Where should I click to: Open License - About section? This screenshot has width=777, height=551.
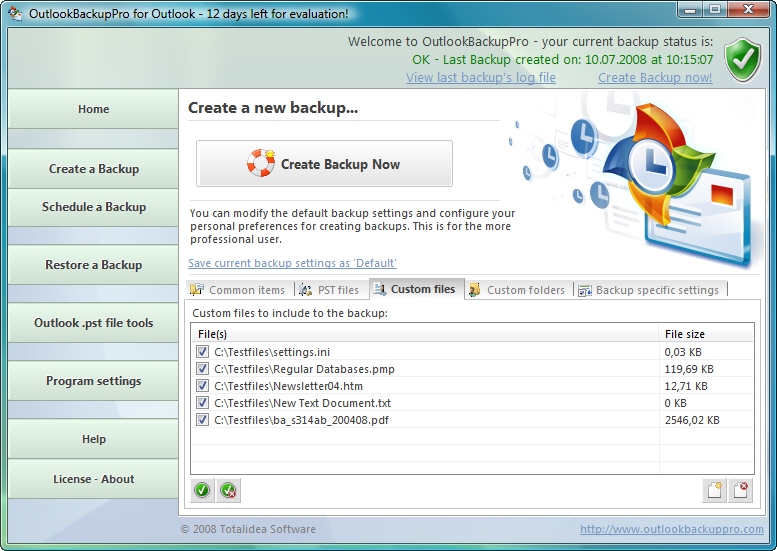click(93, 479)
